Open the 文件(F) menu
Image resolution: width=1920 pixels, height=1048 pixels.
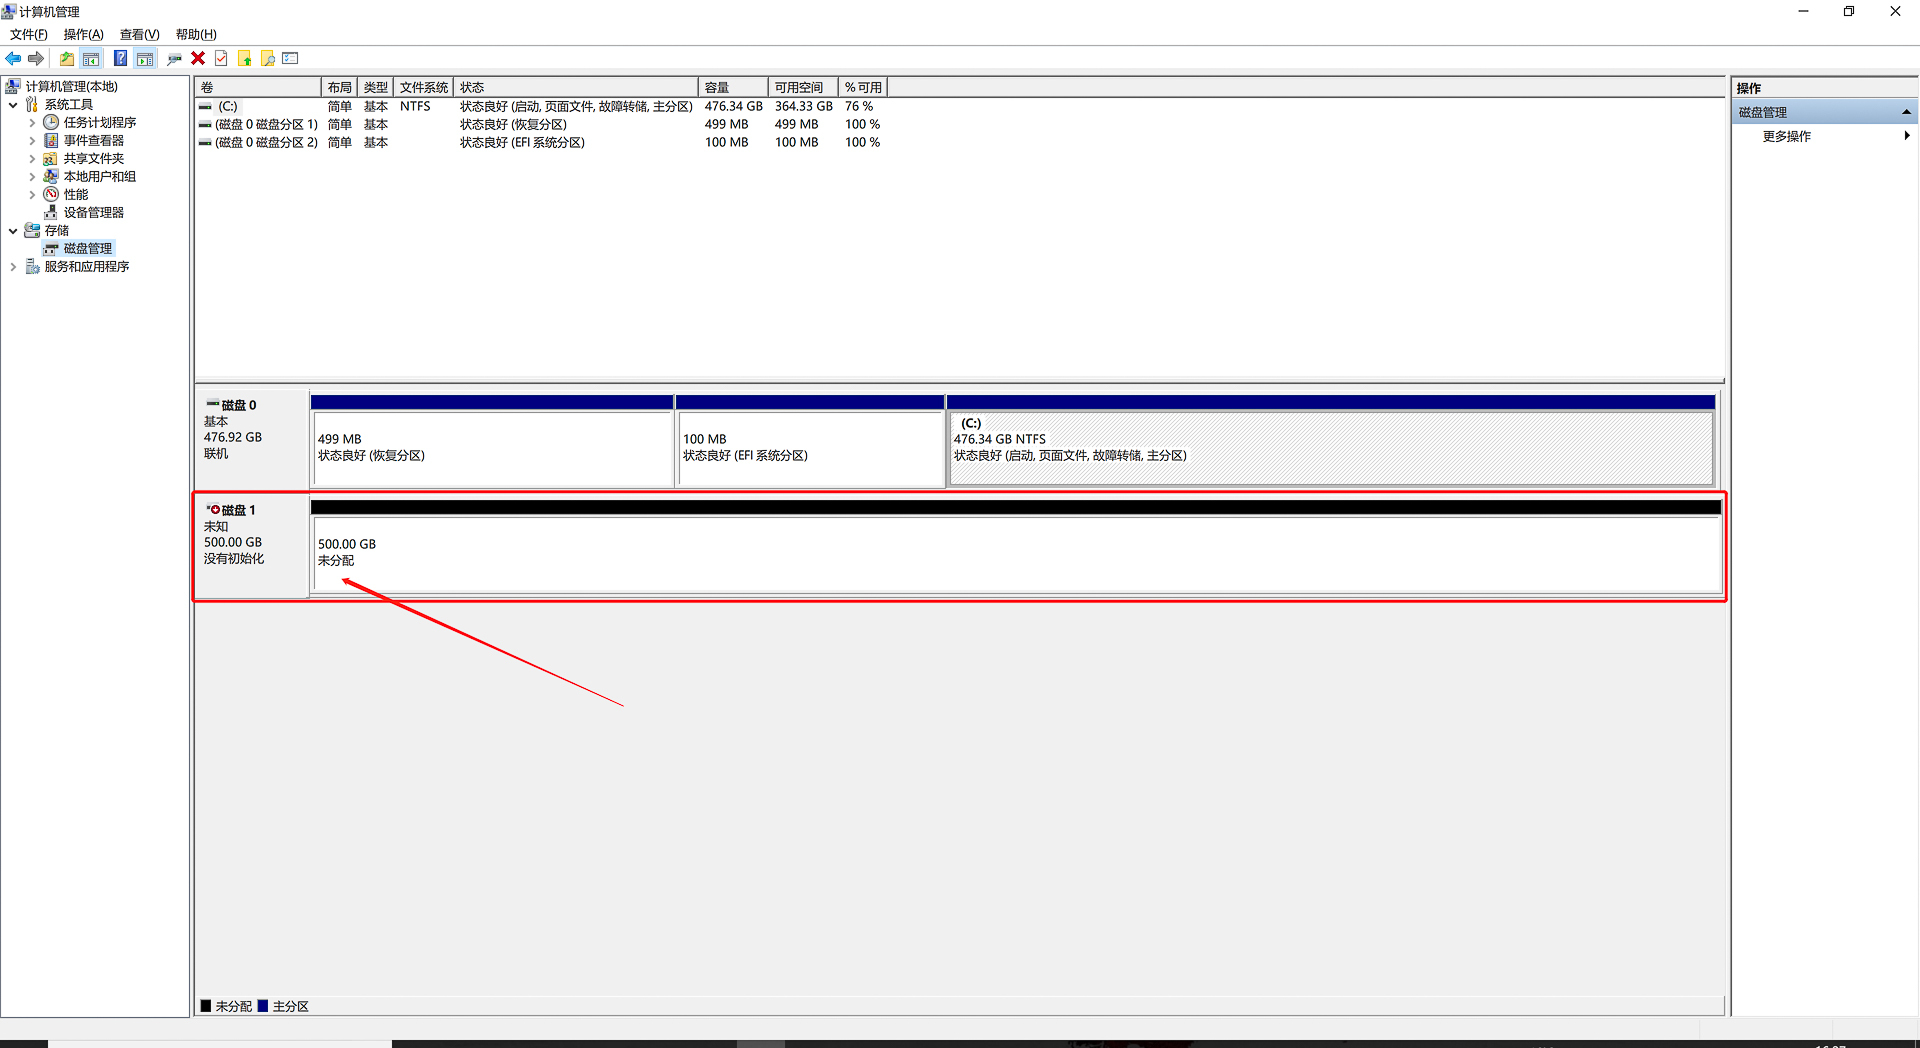pyautogui.click(x=29, y=35)
